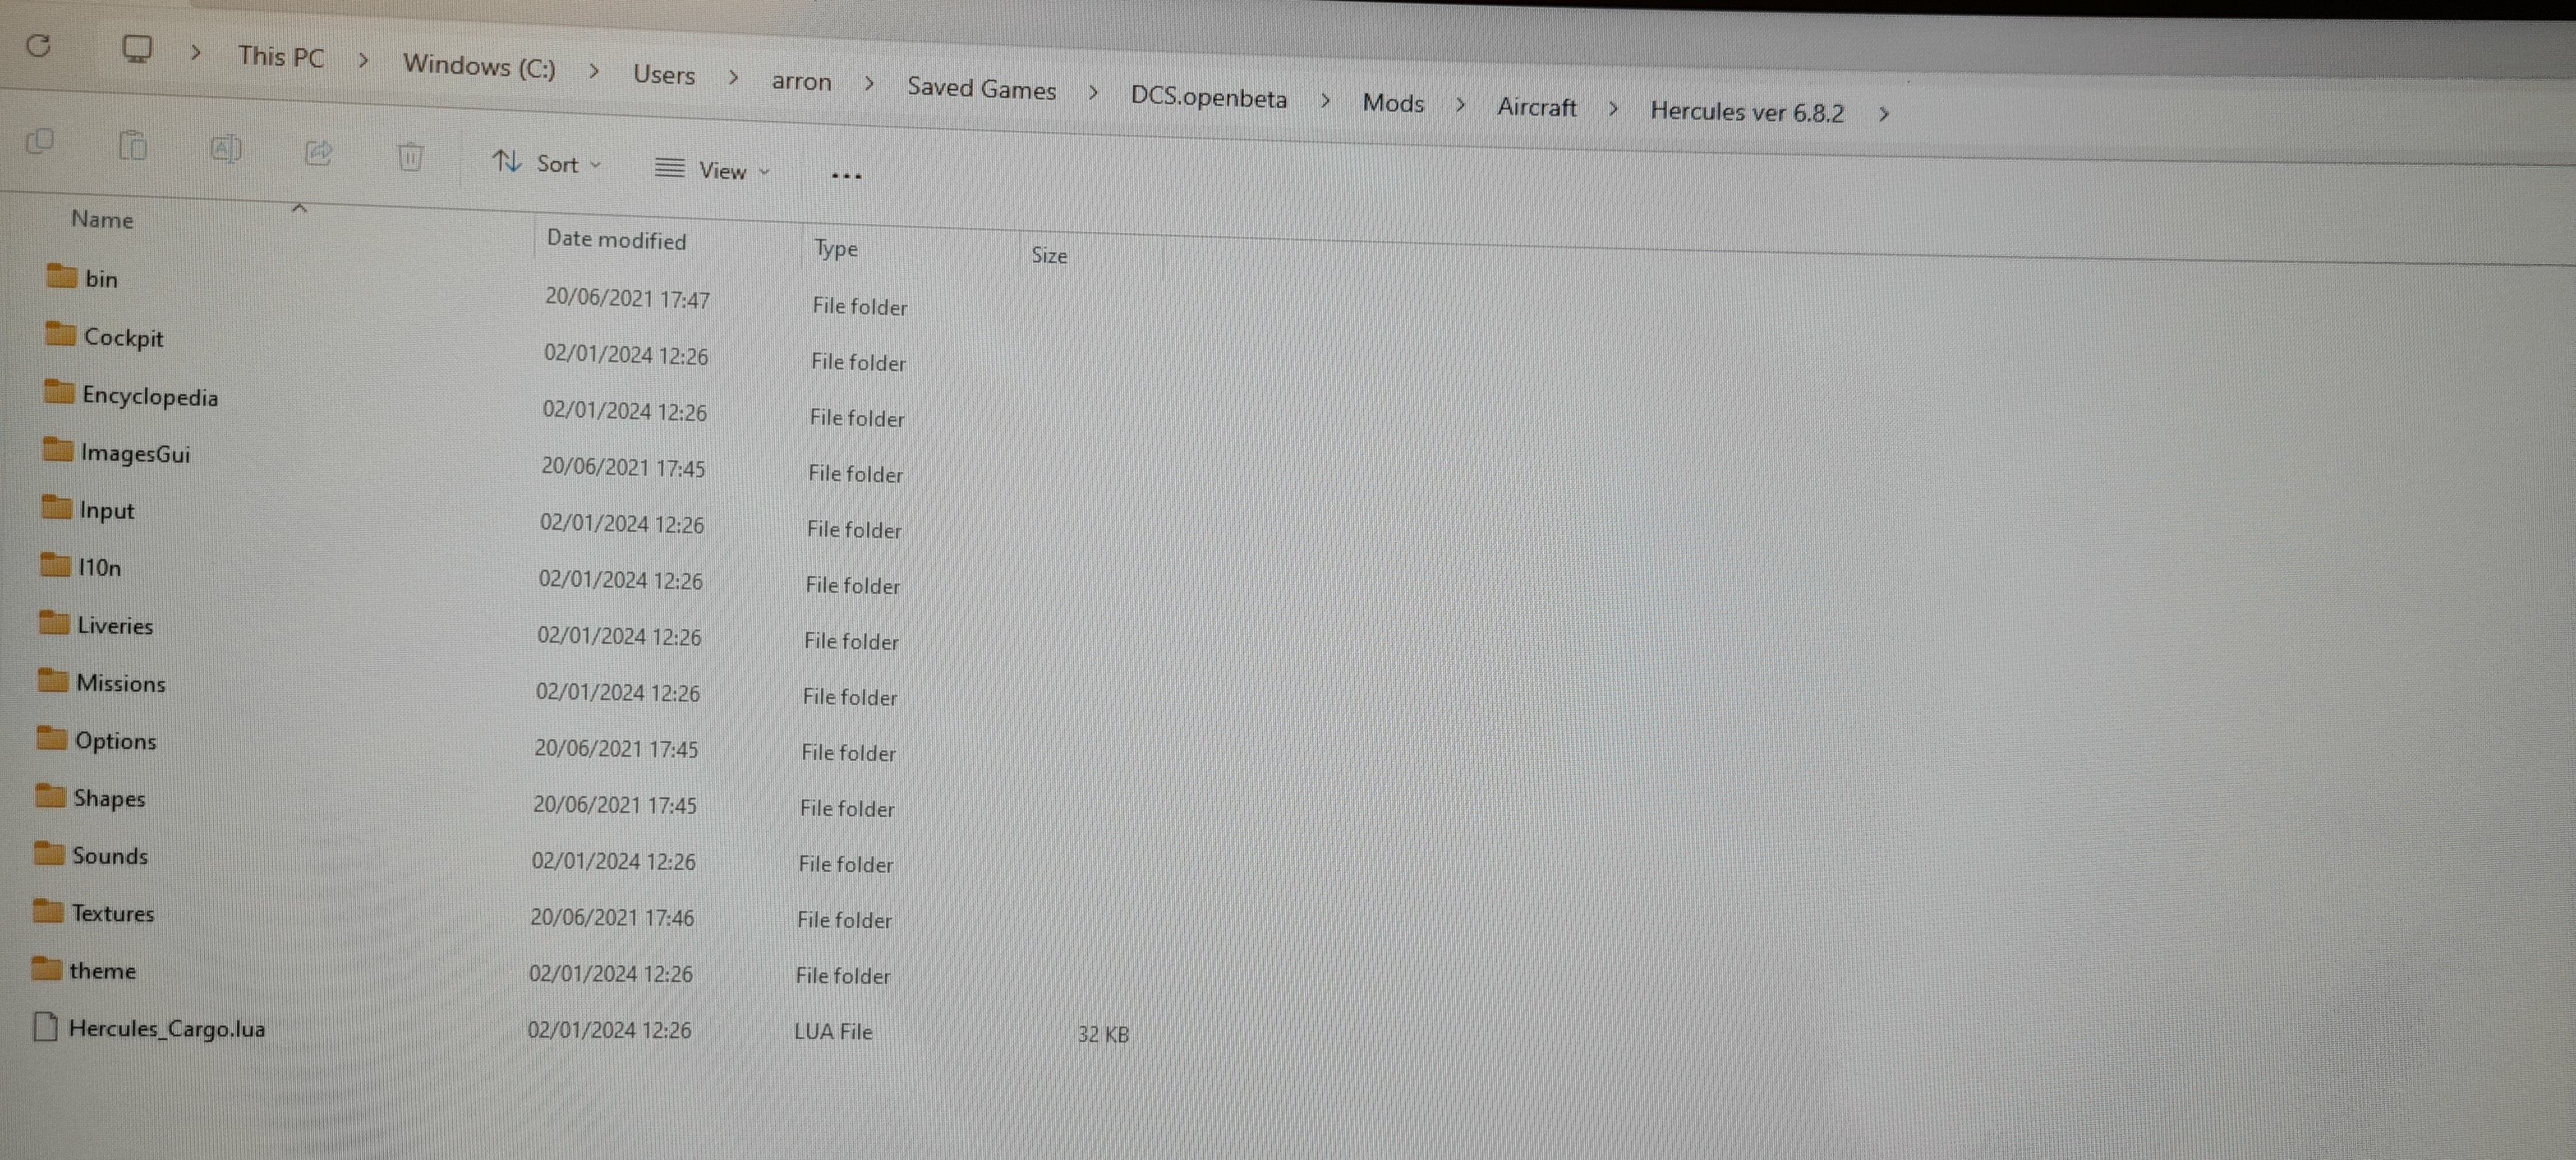Click the Copy toolbar icon
2576x1160 pixels.
coord(40,142)
